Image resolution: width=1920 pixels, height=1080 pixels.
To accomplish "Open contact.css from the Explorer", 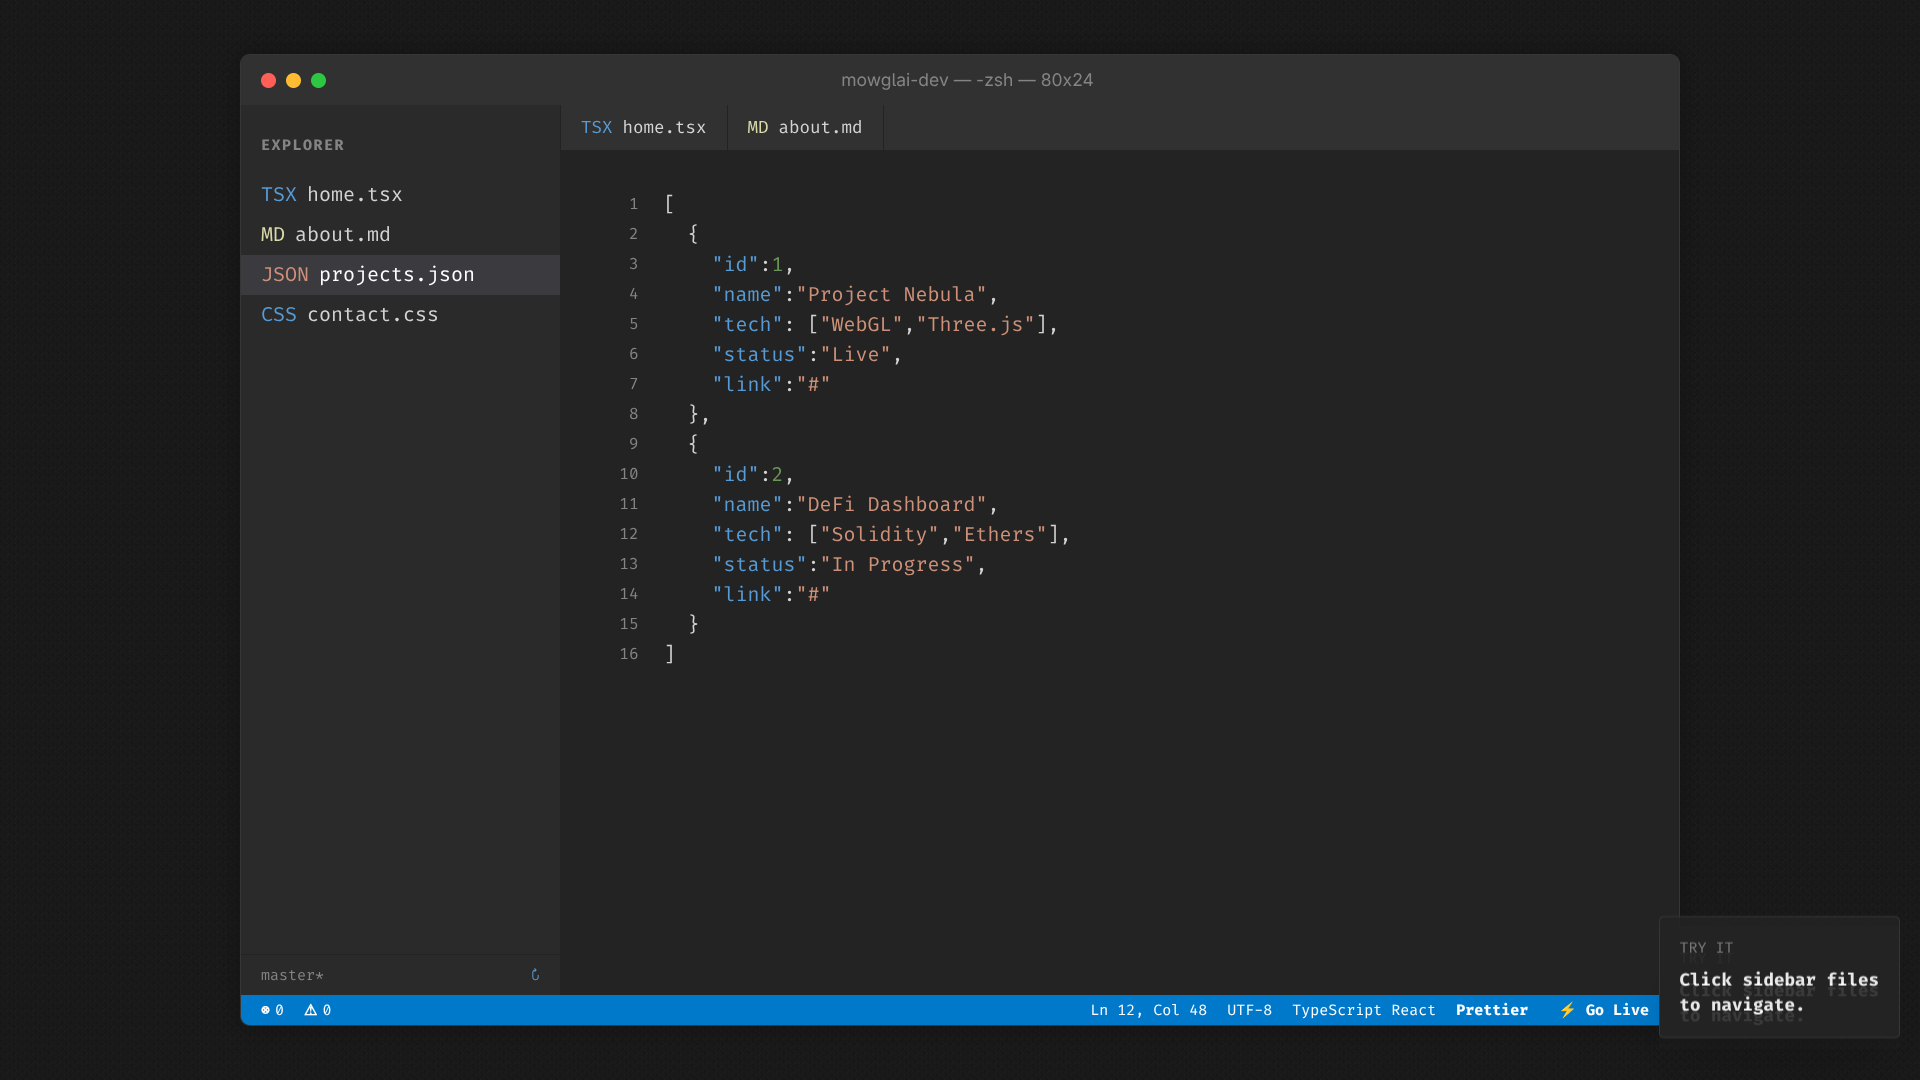I will click(372, 314).
